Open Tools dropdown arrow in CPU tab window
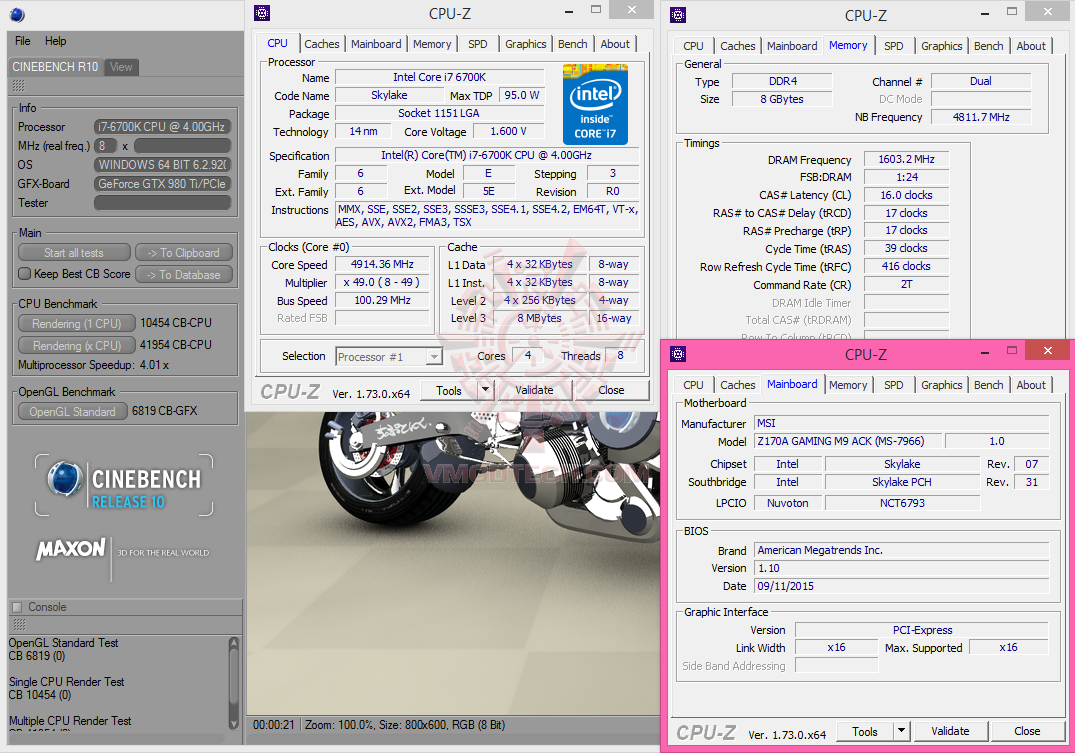1075x753 pixels. (x=485, y=390)
